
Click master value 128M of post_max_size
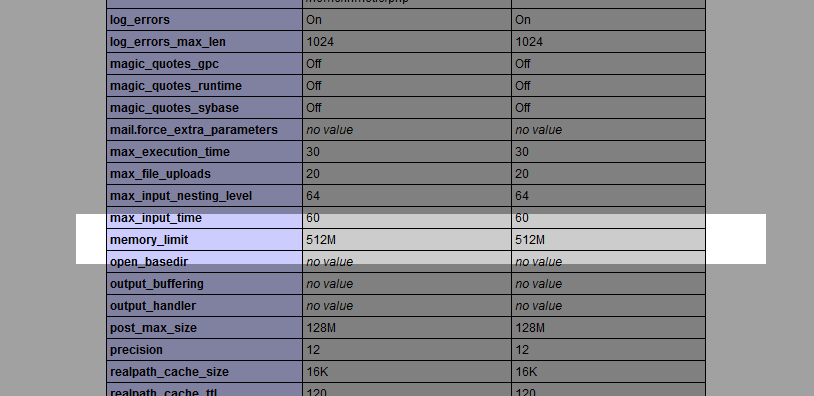(530, 328)
